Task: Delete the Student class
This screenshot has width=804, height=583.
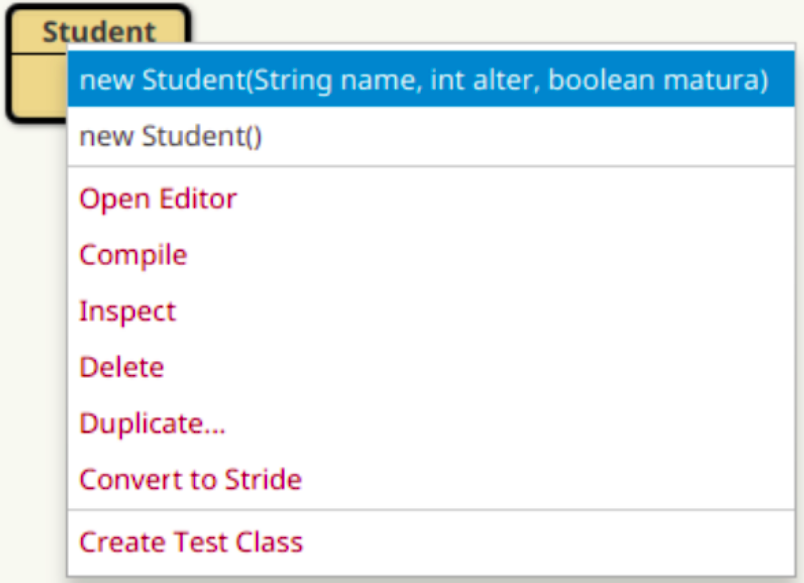Action: [121, 367]
